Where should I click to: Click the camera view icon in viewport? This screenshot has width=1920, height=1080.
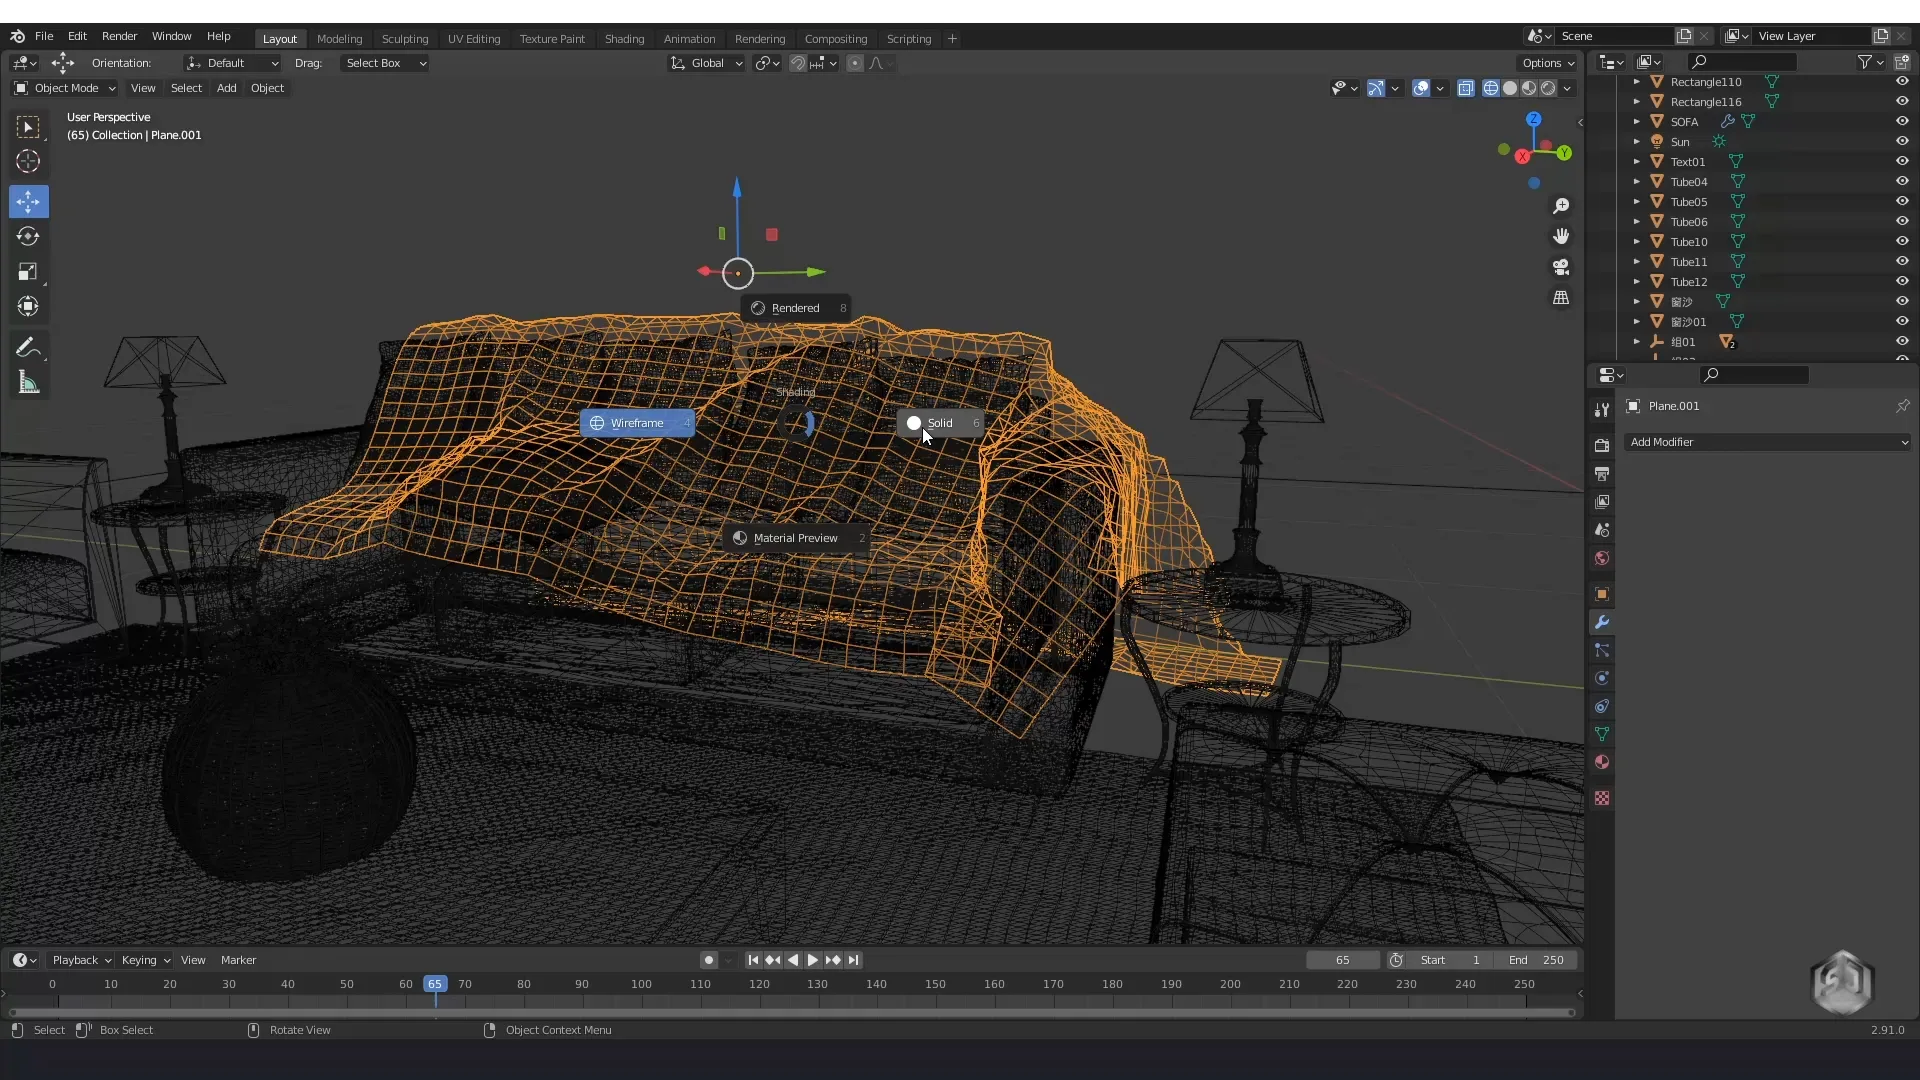click(x=1561, y=267)
